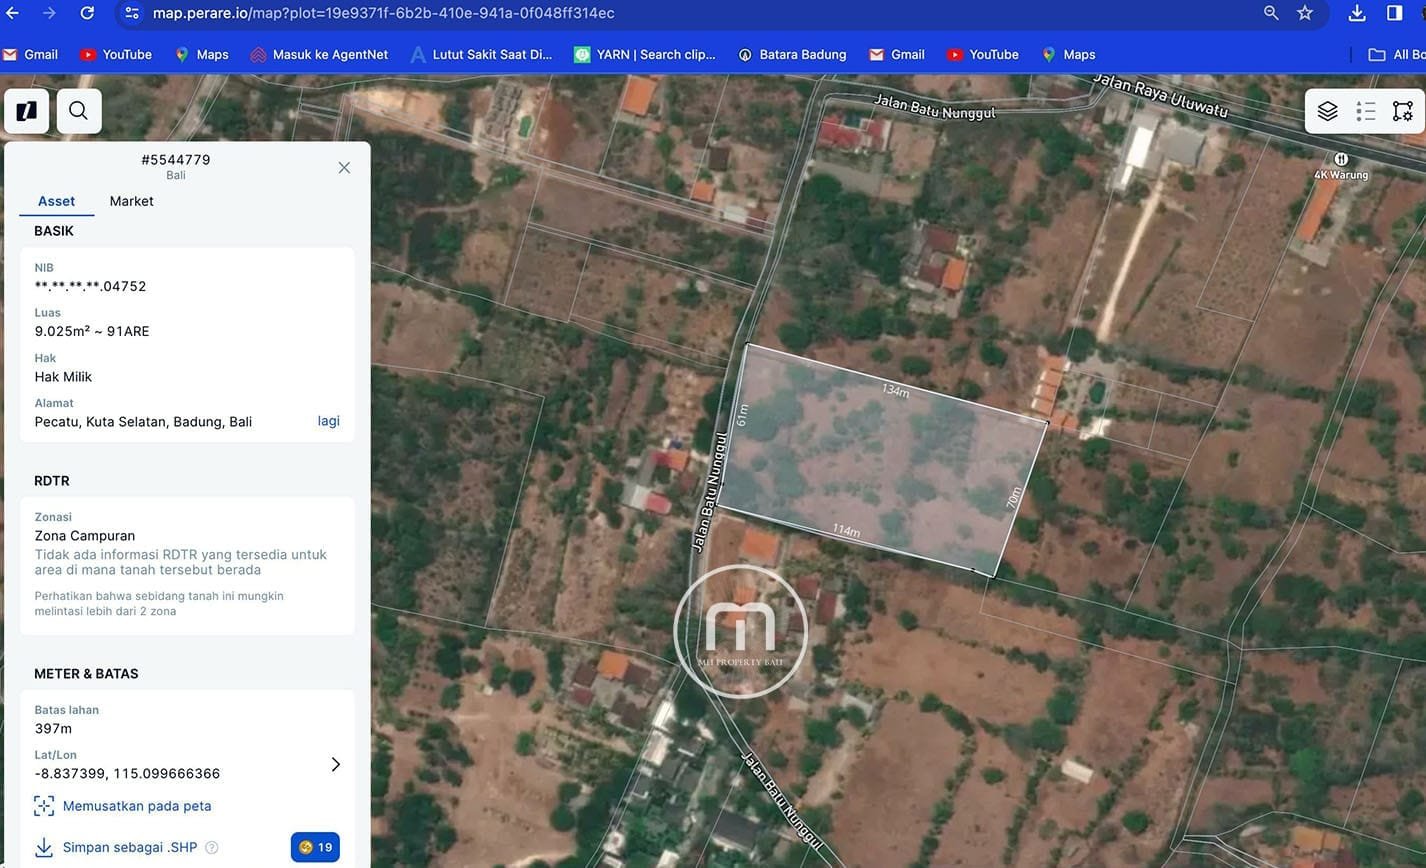
Task: Open the map layers panel
Action: click(1327, 111)
